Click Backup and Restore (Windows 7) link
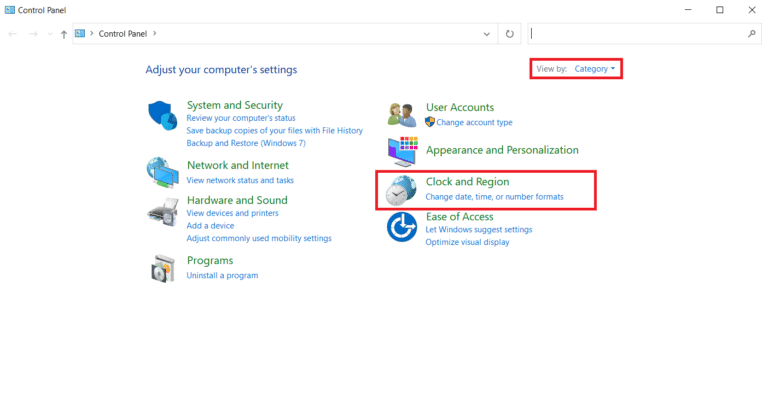768x404 pixels. [246, 143]
